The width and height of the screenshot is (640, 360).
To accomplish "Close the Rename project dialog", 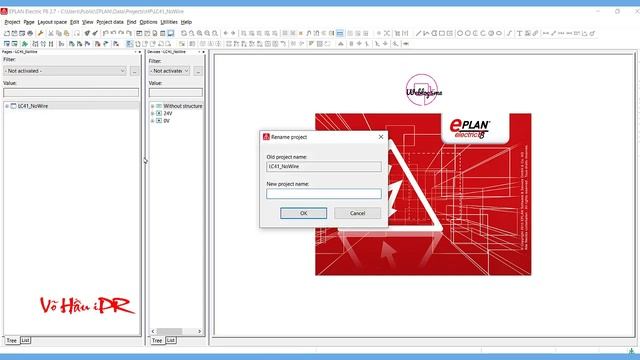I will (x=381, y=137).
